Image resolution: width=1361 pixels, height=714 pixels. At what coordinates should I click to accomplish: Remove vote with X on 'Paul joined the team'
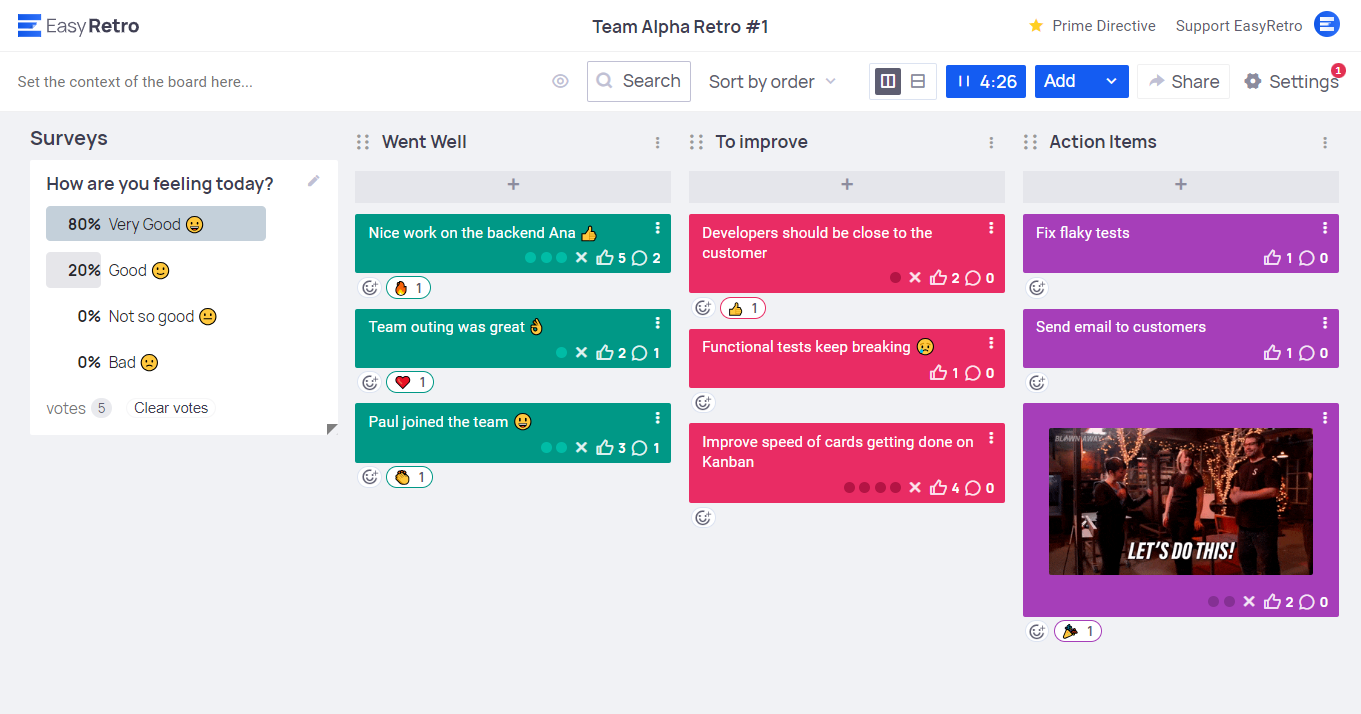[x=581, y=448]
